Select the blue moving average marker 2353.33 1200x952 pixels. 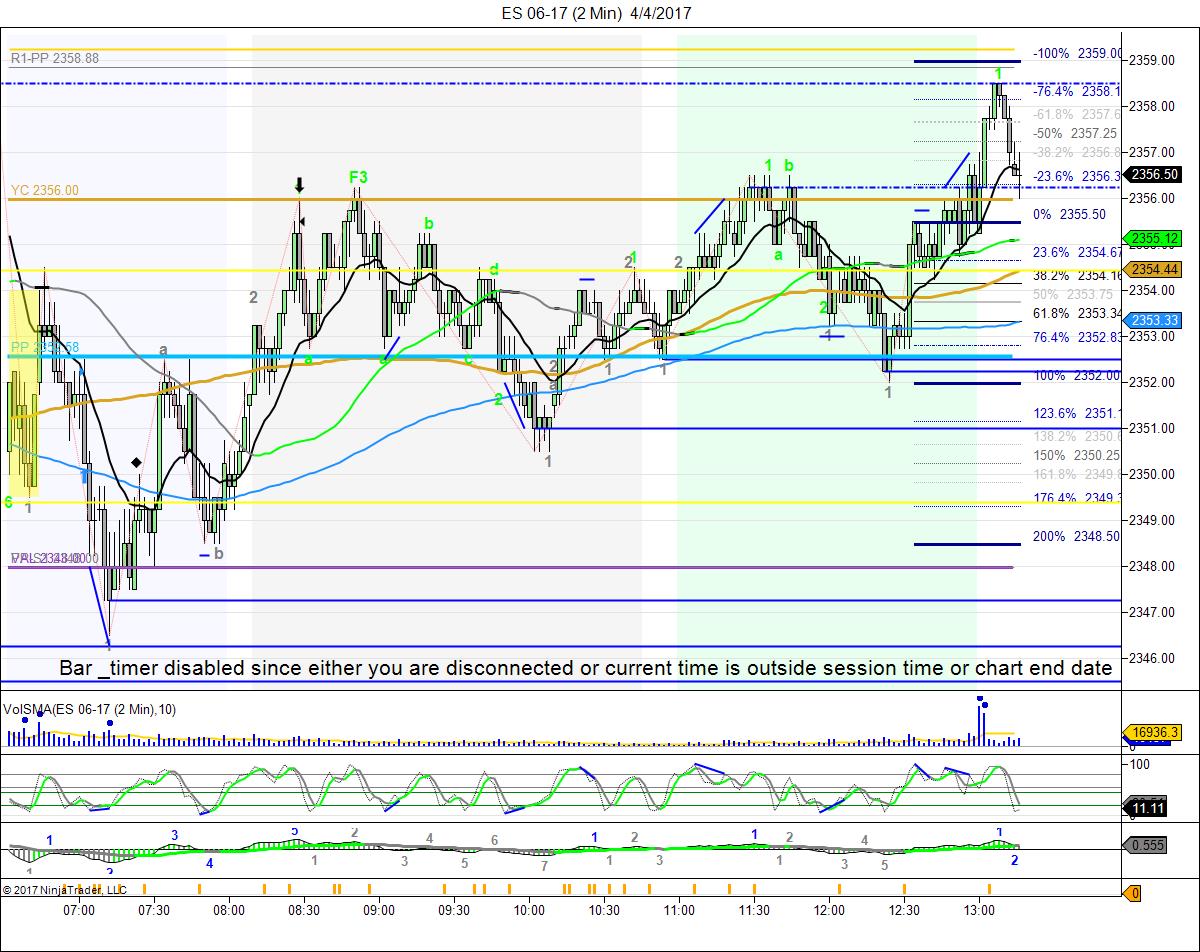click(1152, 320)
